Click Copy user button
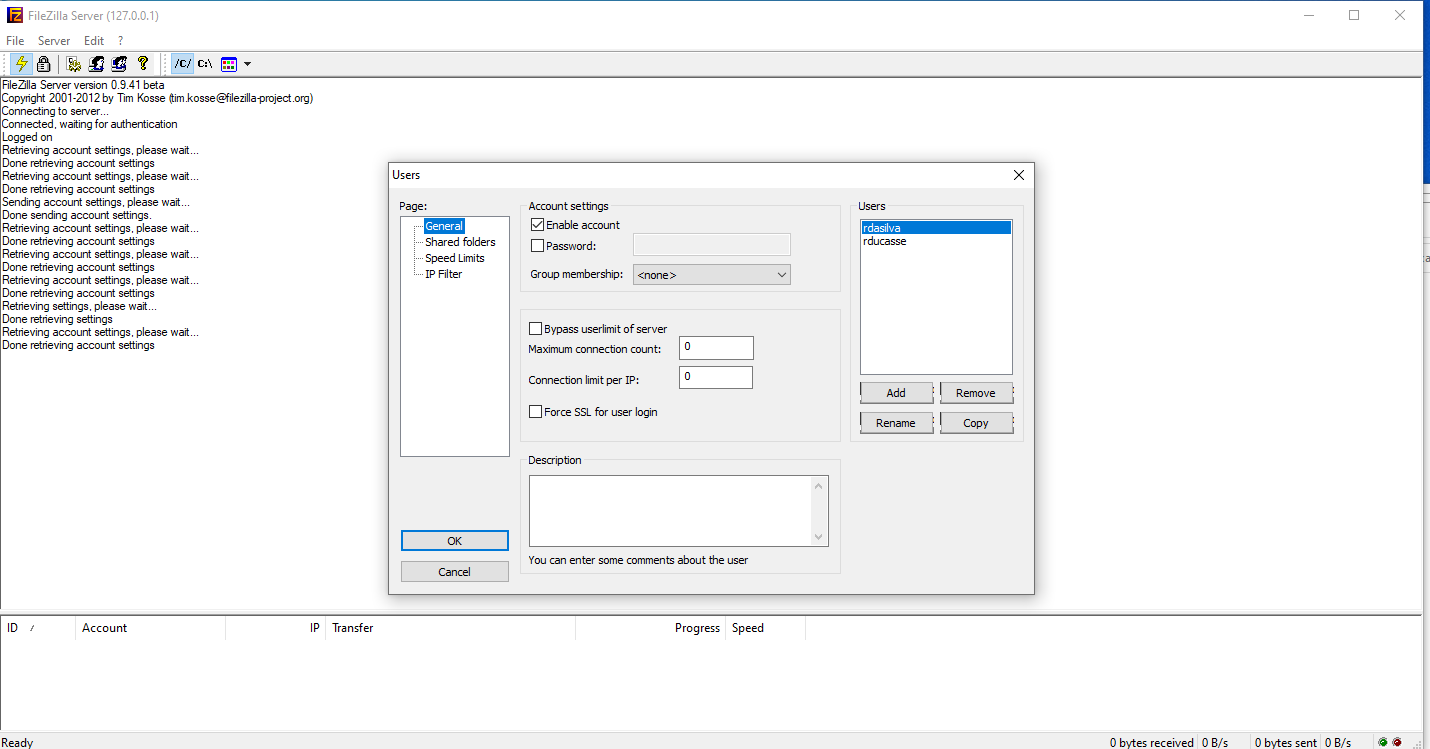 point(976,423)
